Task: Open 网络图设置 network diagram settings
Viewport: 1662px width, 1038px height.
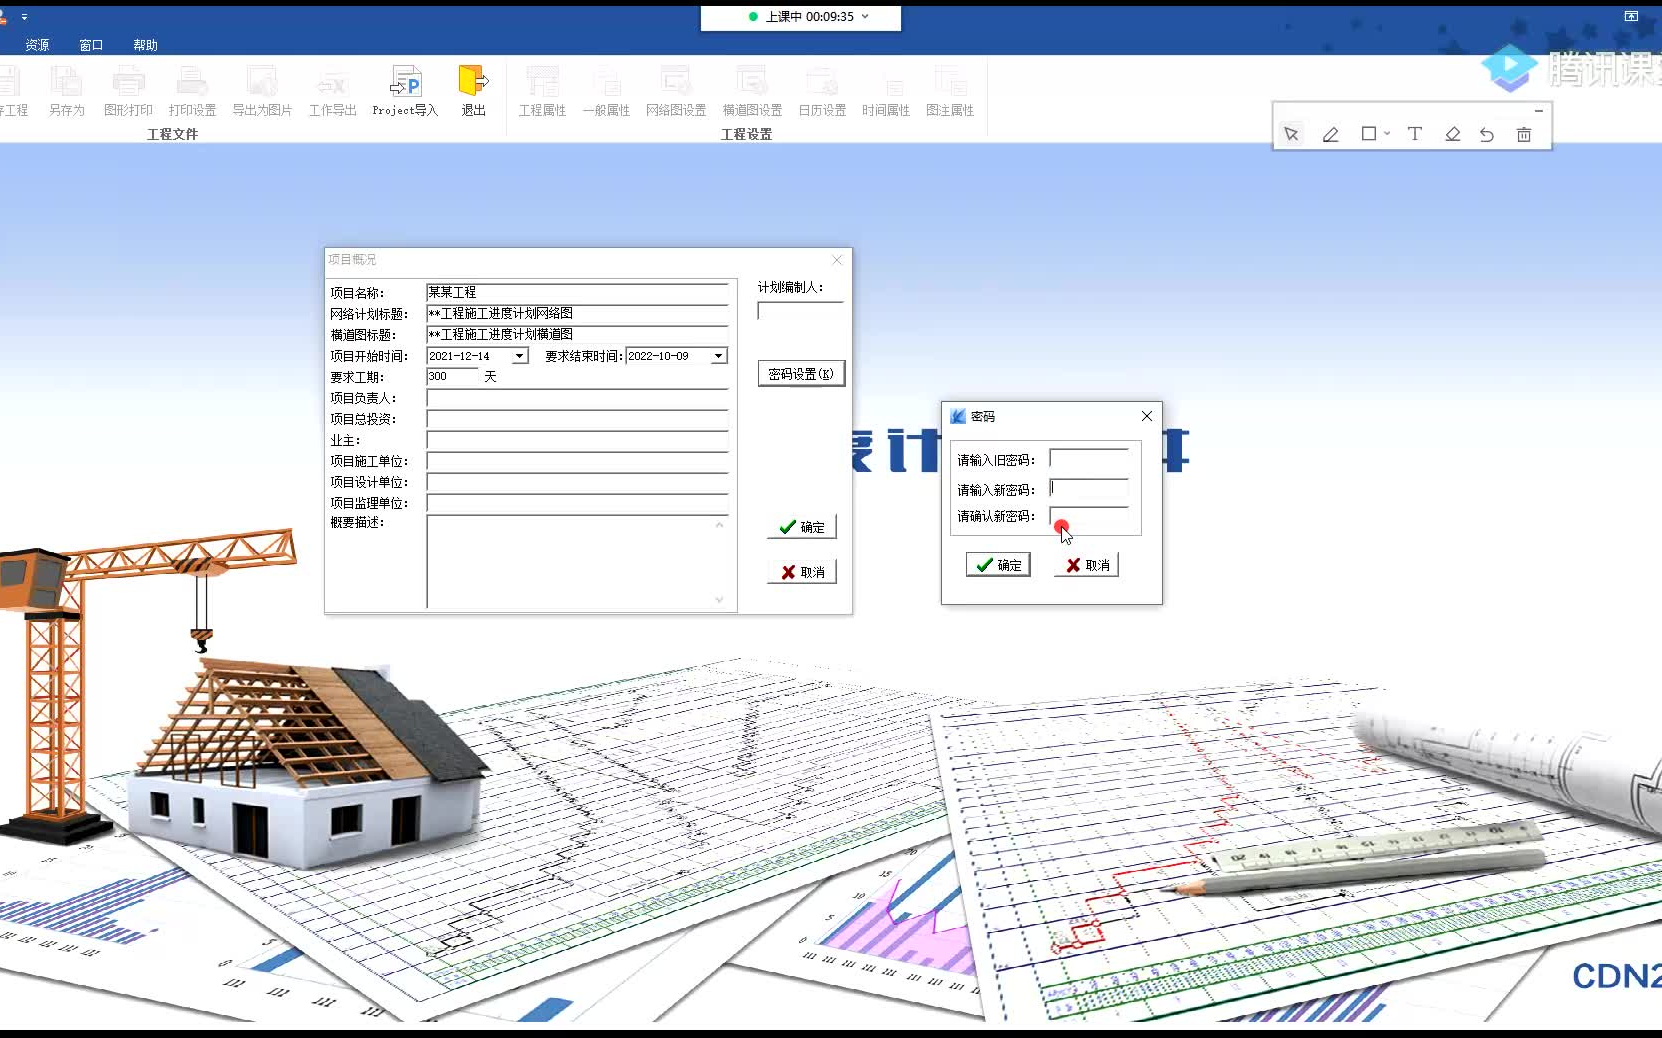Action: click(676, 91)
